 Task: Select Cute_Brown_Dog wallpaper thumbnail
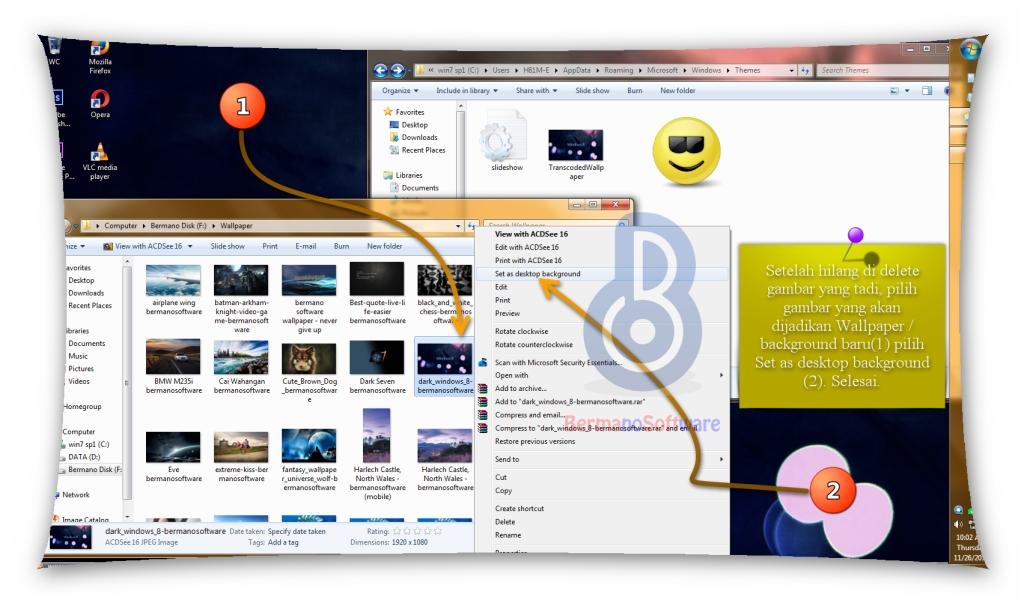pyautogui.click(x=309, y=371)
